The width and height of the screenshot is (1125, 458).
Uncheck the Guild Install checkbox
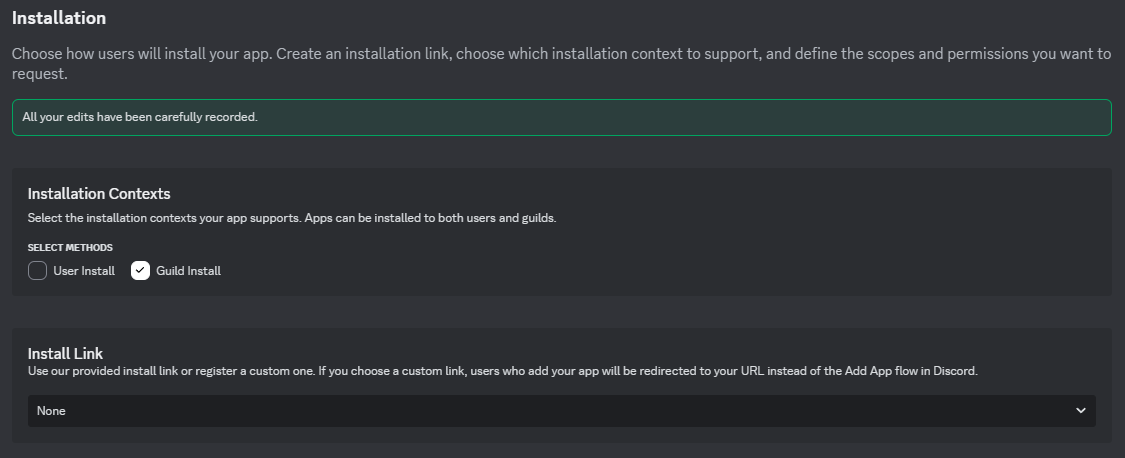[140, 271]
